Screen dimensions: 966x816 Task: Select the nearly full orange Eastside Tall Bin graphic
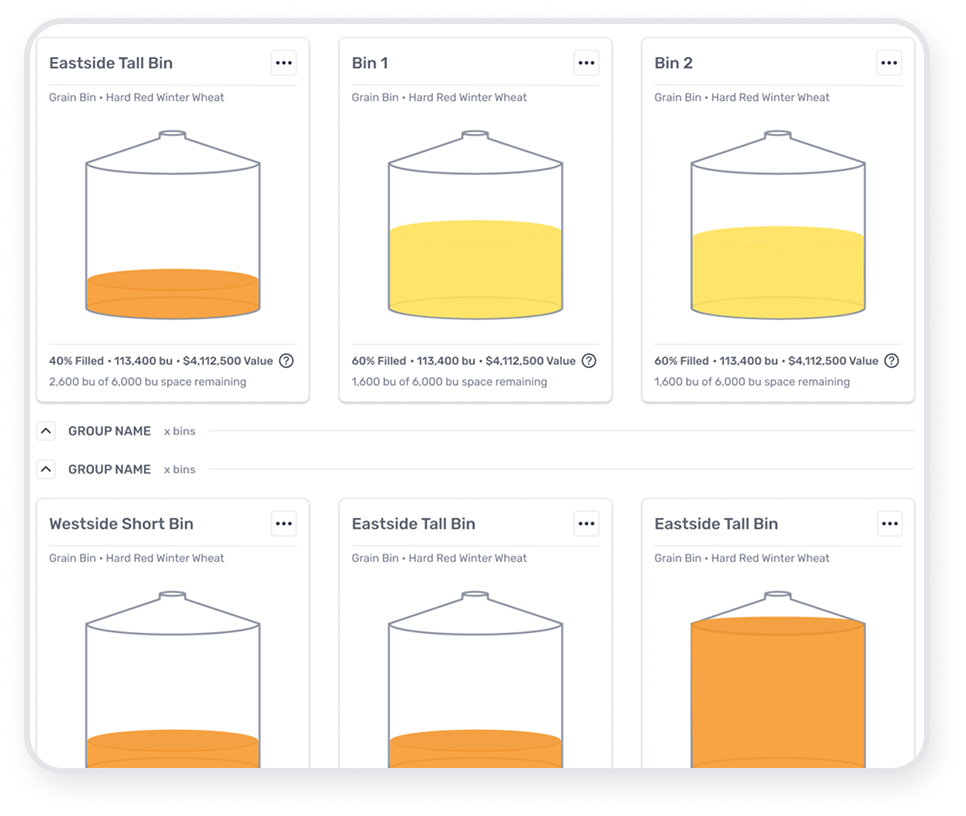point(778,690)
